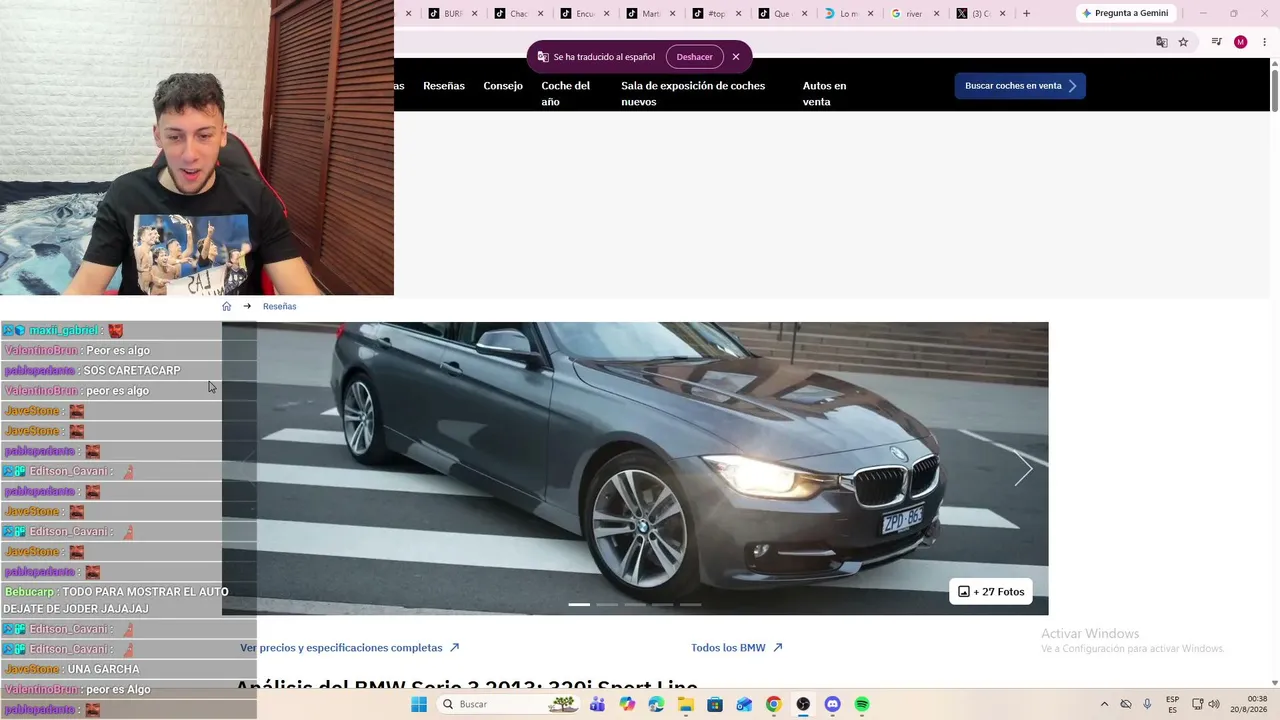Click chat message UNA GARCHA
Viewport: 1280px width, 720px height.
tap(72, 669)
